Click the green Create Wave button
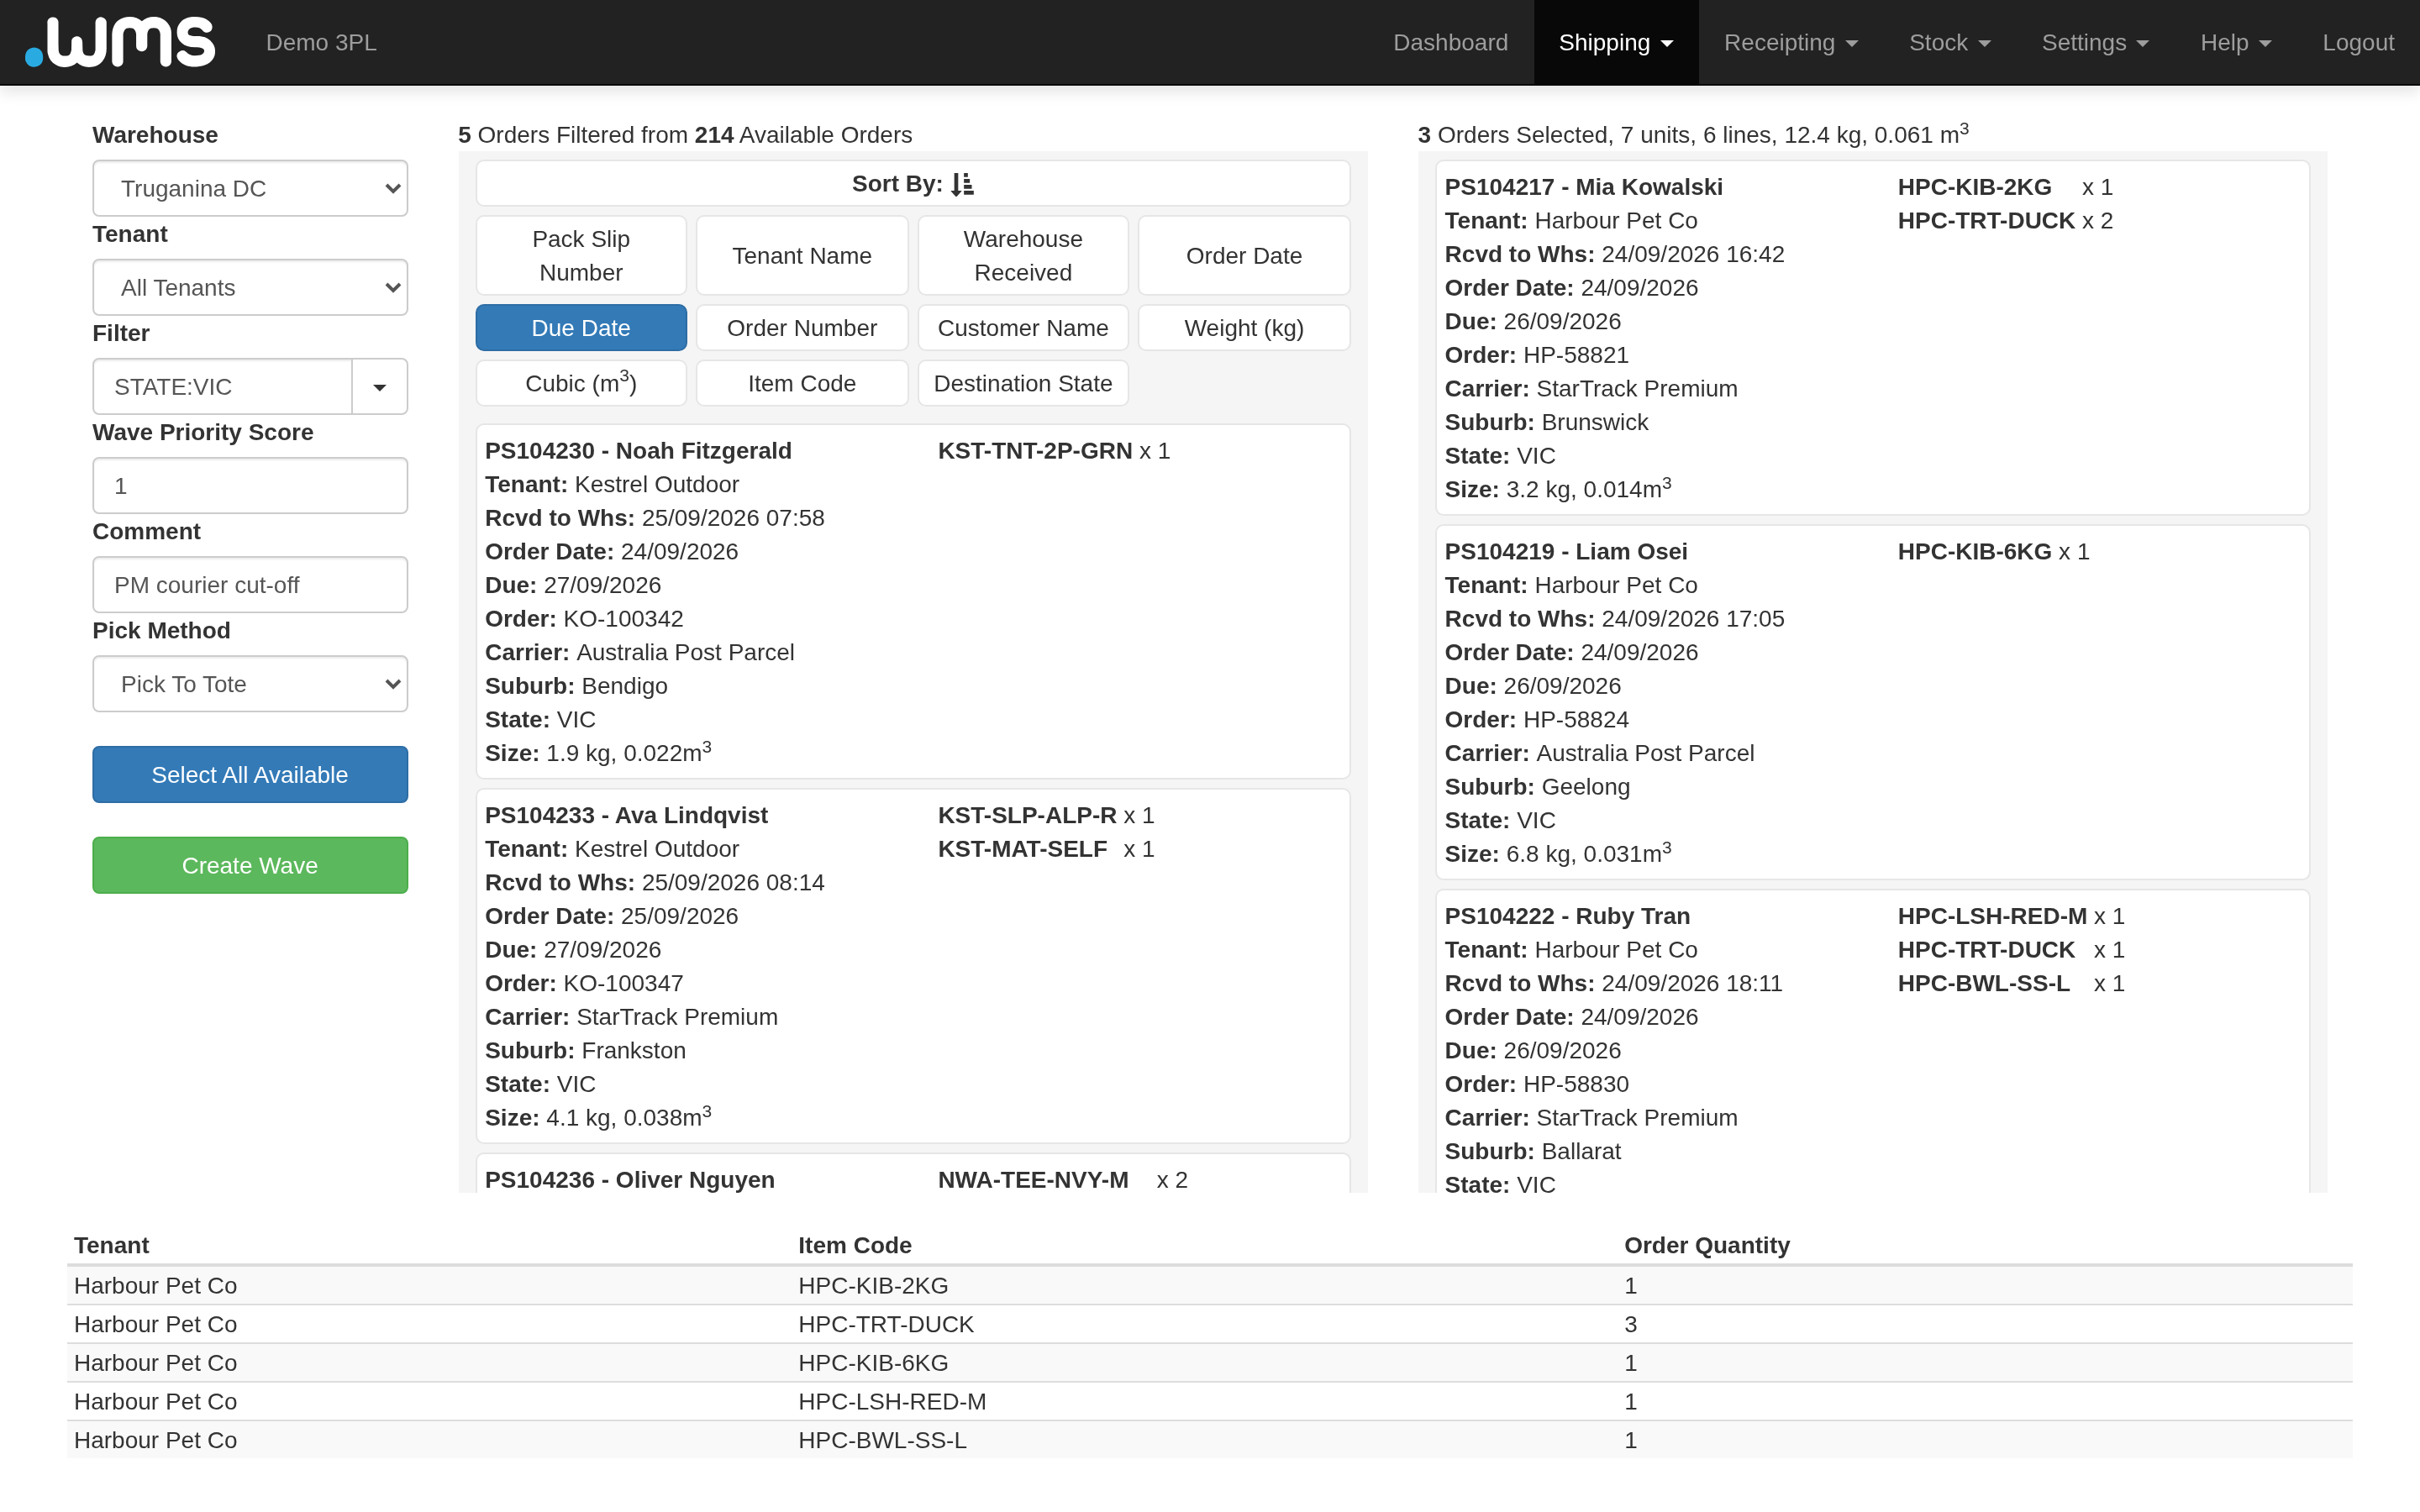This screenshot has width=2420, height=1512. point(250,865)
